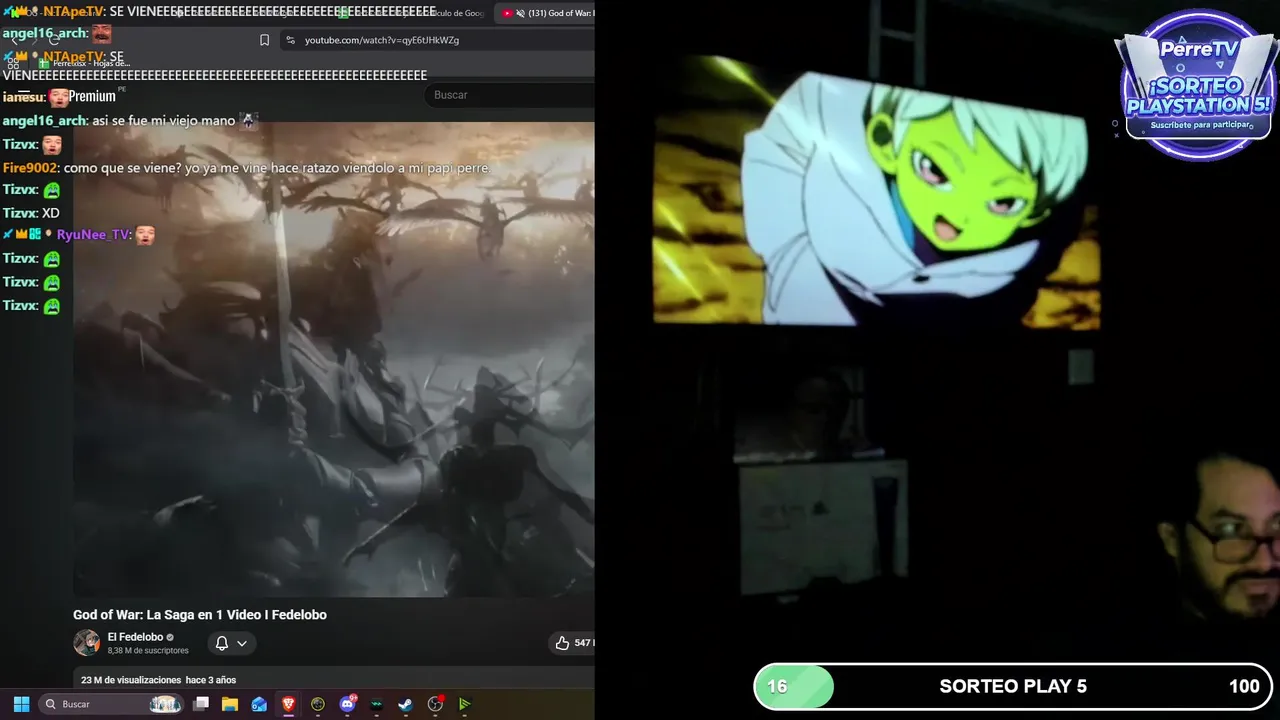
Task: Click the youtube.com URL in the address bar
Action: [x=381, y=40]
